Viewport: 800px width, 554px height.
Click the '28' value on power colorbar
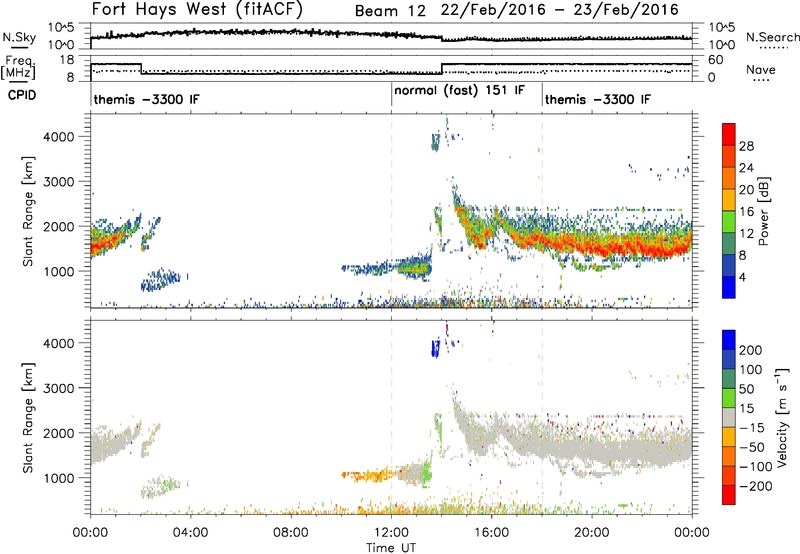[746, 146]
